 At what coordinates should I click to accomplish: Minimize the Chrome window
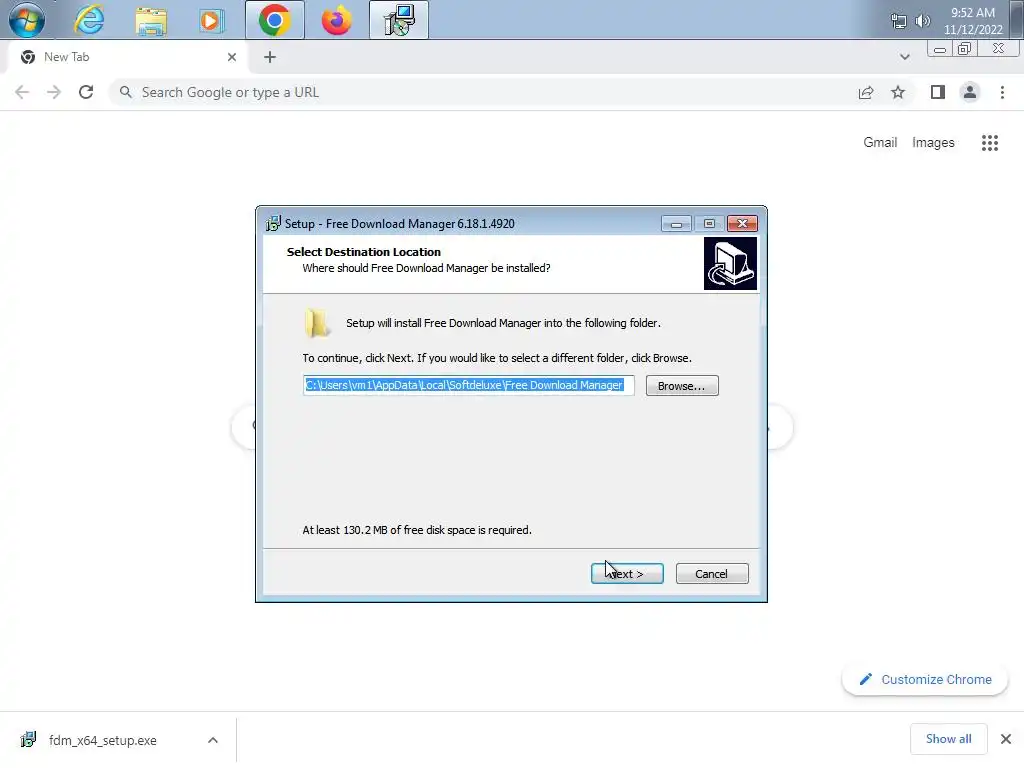point(940,49)
